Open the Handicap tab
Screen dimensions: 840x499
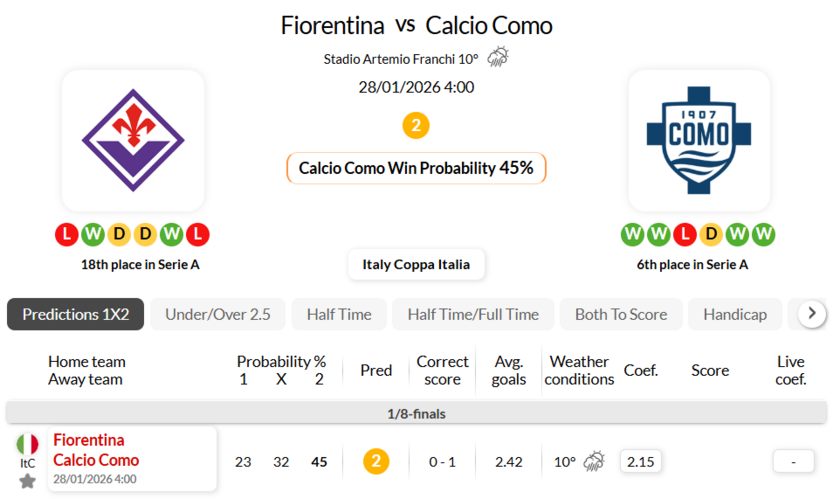point(735,314)
